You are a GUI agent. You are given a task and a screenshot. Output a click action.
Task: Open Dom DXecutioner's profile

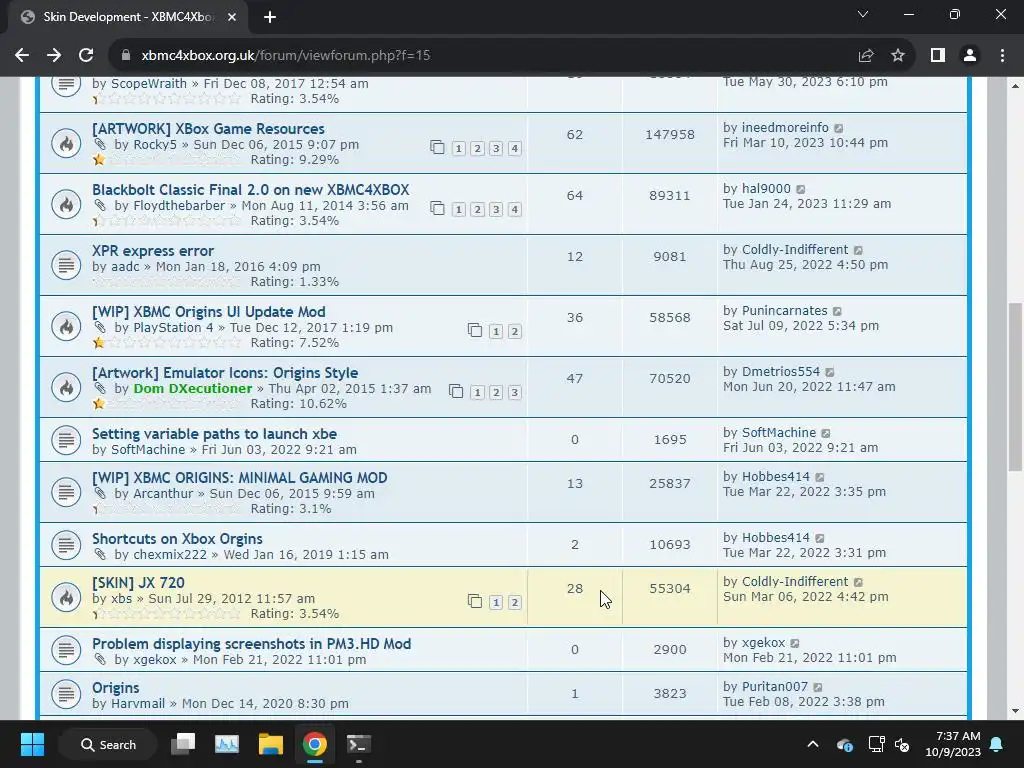click(x=193, y=389)
